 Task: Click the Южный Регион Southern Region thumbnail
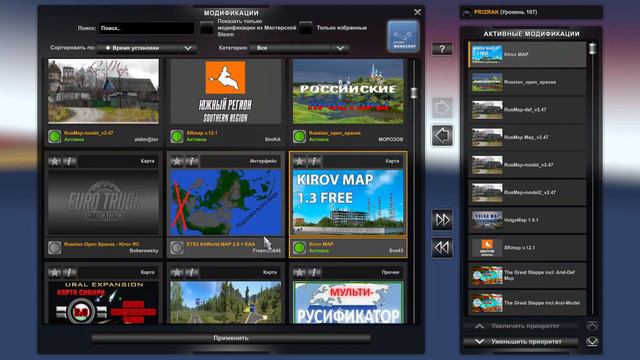[x=226, y=91]
